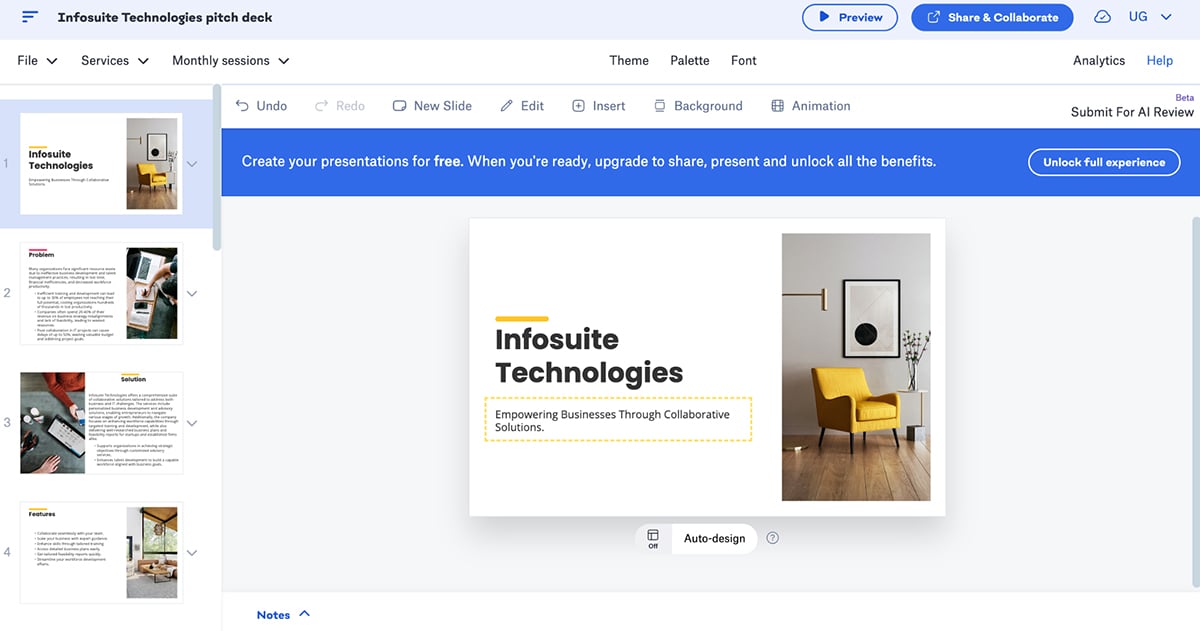Select the Edit pencil tool
The image size is (1200, 631).
click(x=507, y=106)
